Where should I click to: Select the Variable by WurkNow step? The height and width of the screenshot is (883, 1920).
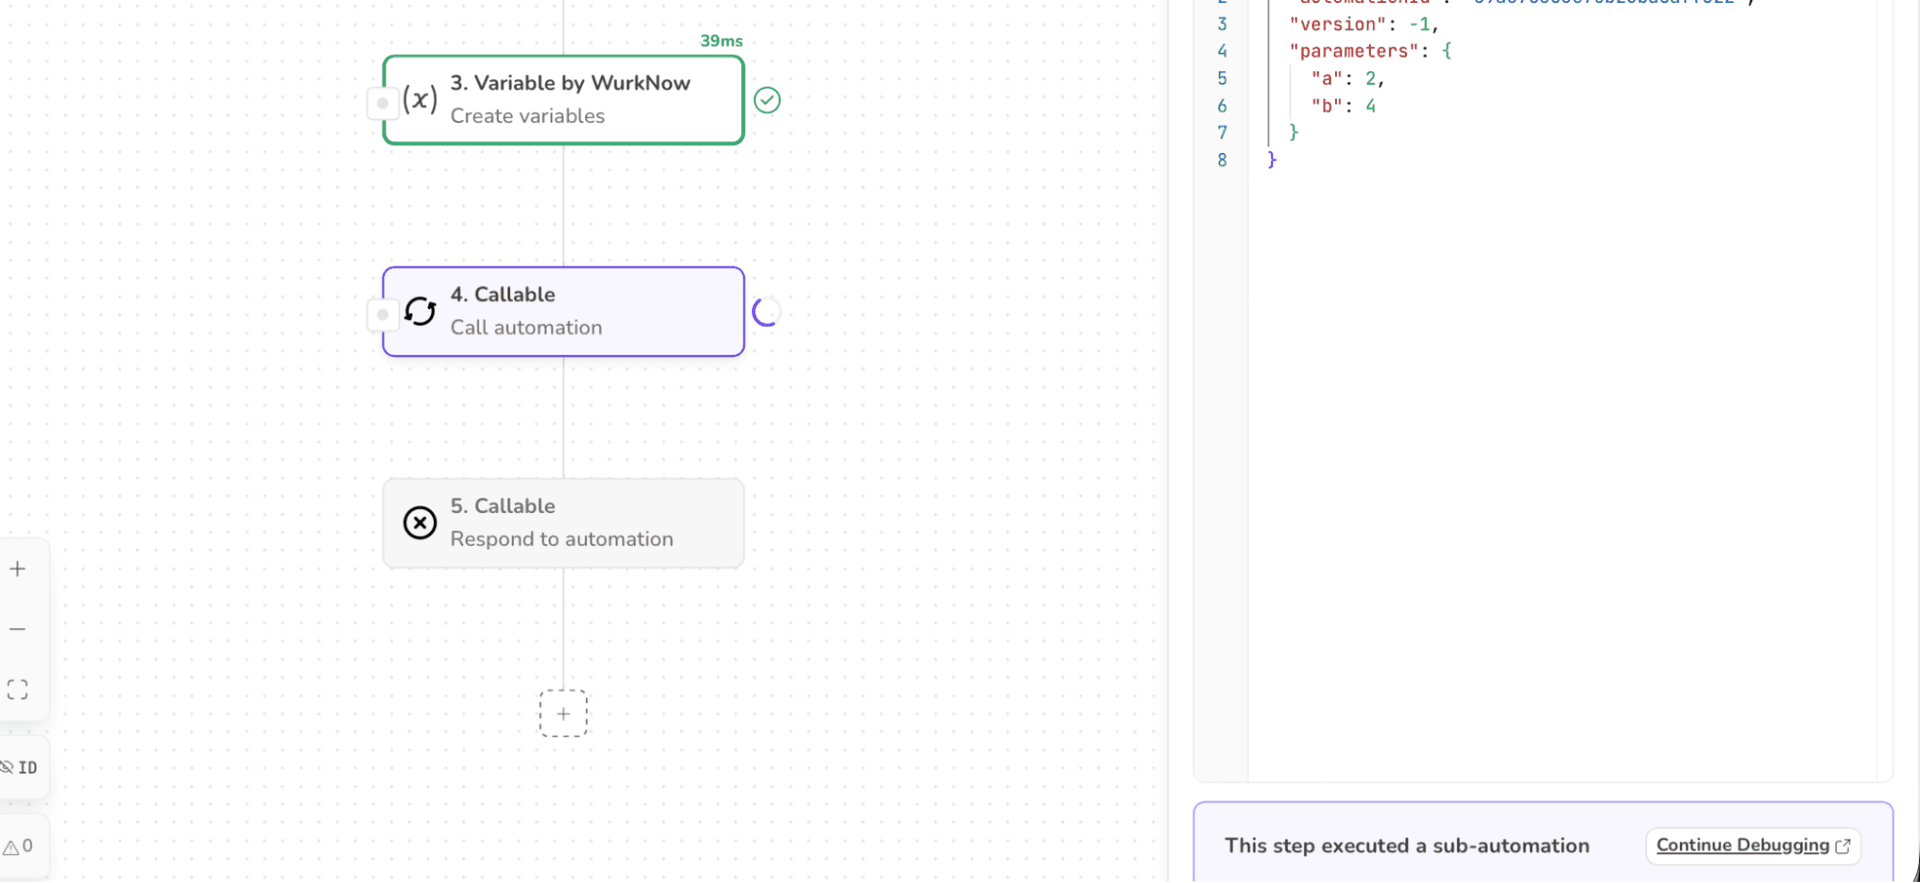pyautogui.click(x=570, y=83)
